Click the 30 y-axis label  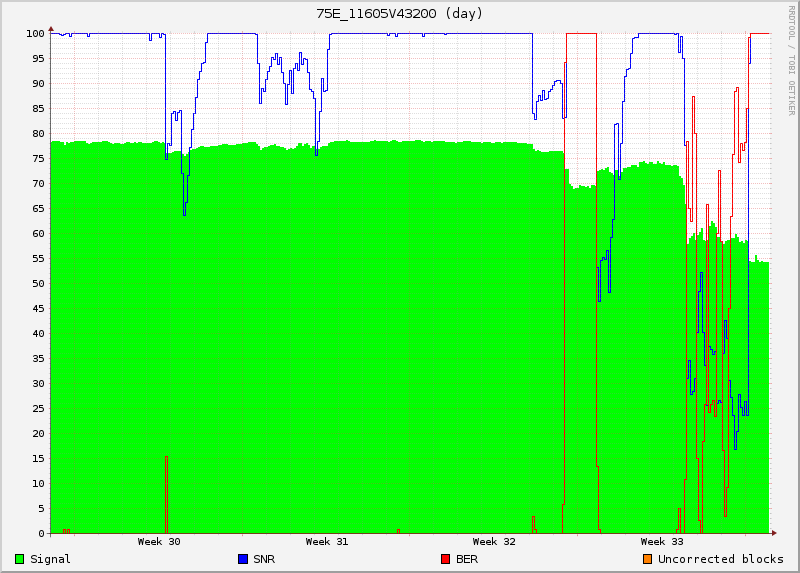coord(38,384)
